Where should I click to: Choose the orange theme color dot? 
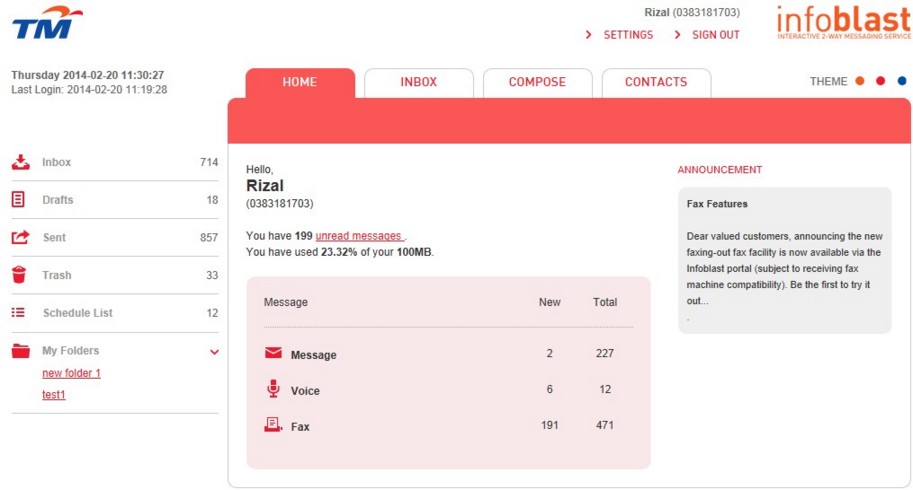(859, 81)
